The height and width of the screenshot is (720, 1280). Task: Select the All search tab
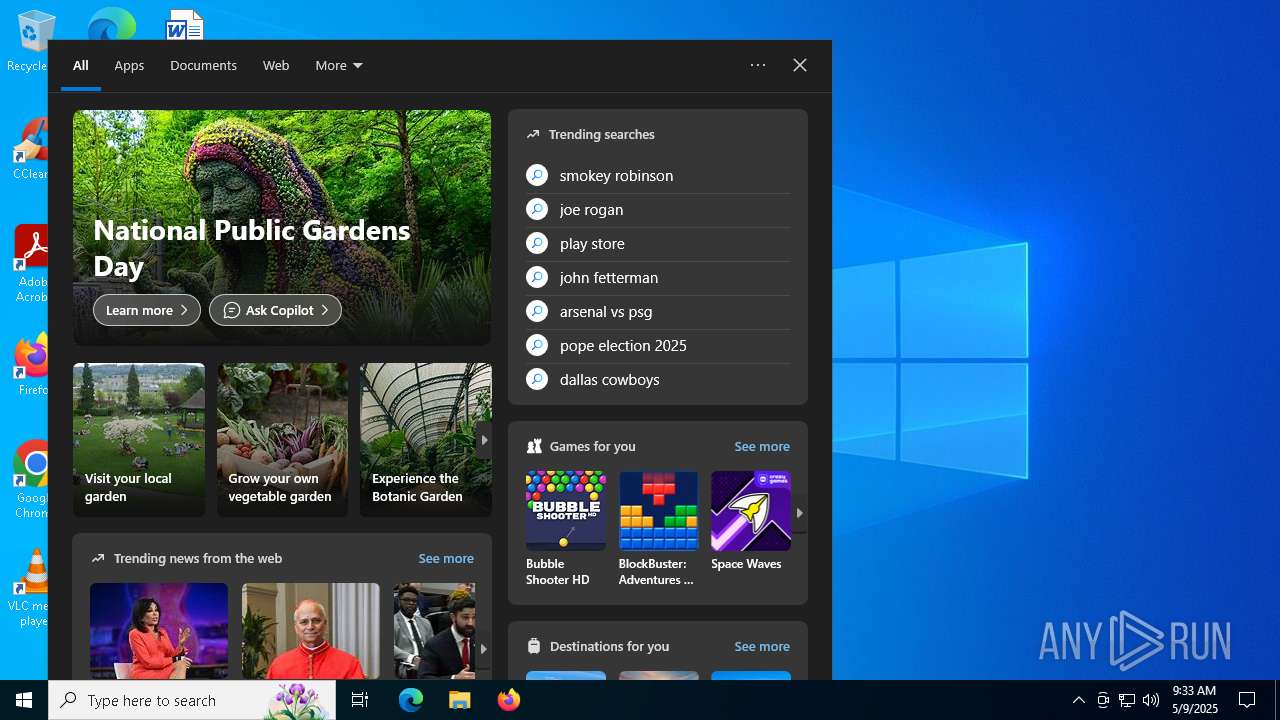pyautogui.click(x=81, y=65)
